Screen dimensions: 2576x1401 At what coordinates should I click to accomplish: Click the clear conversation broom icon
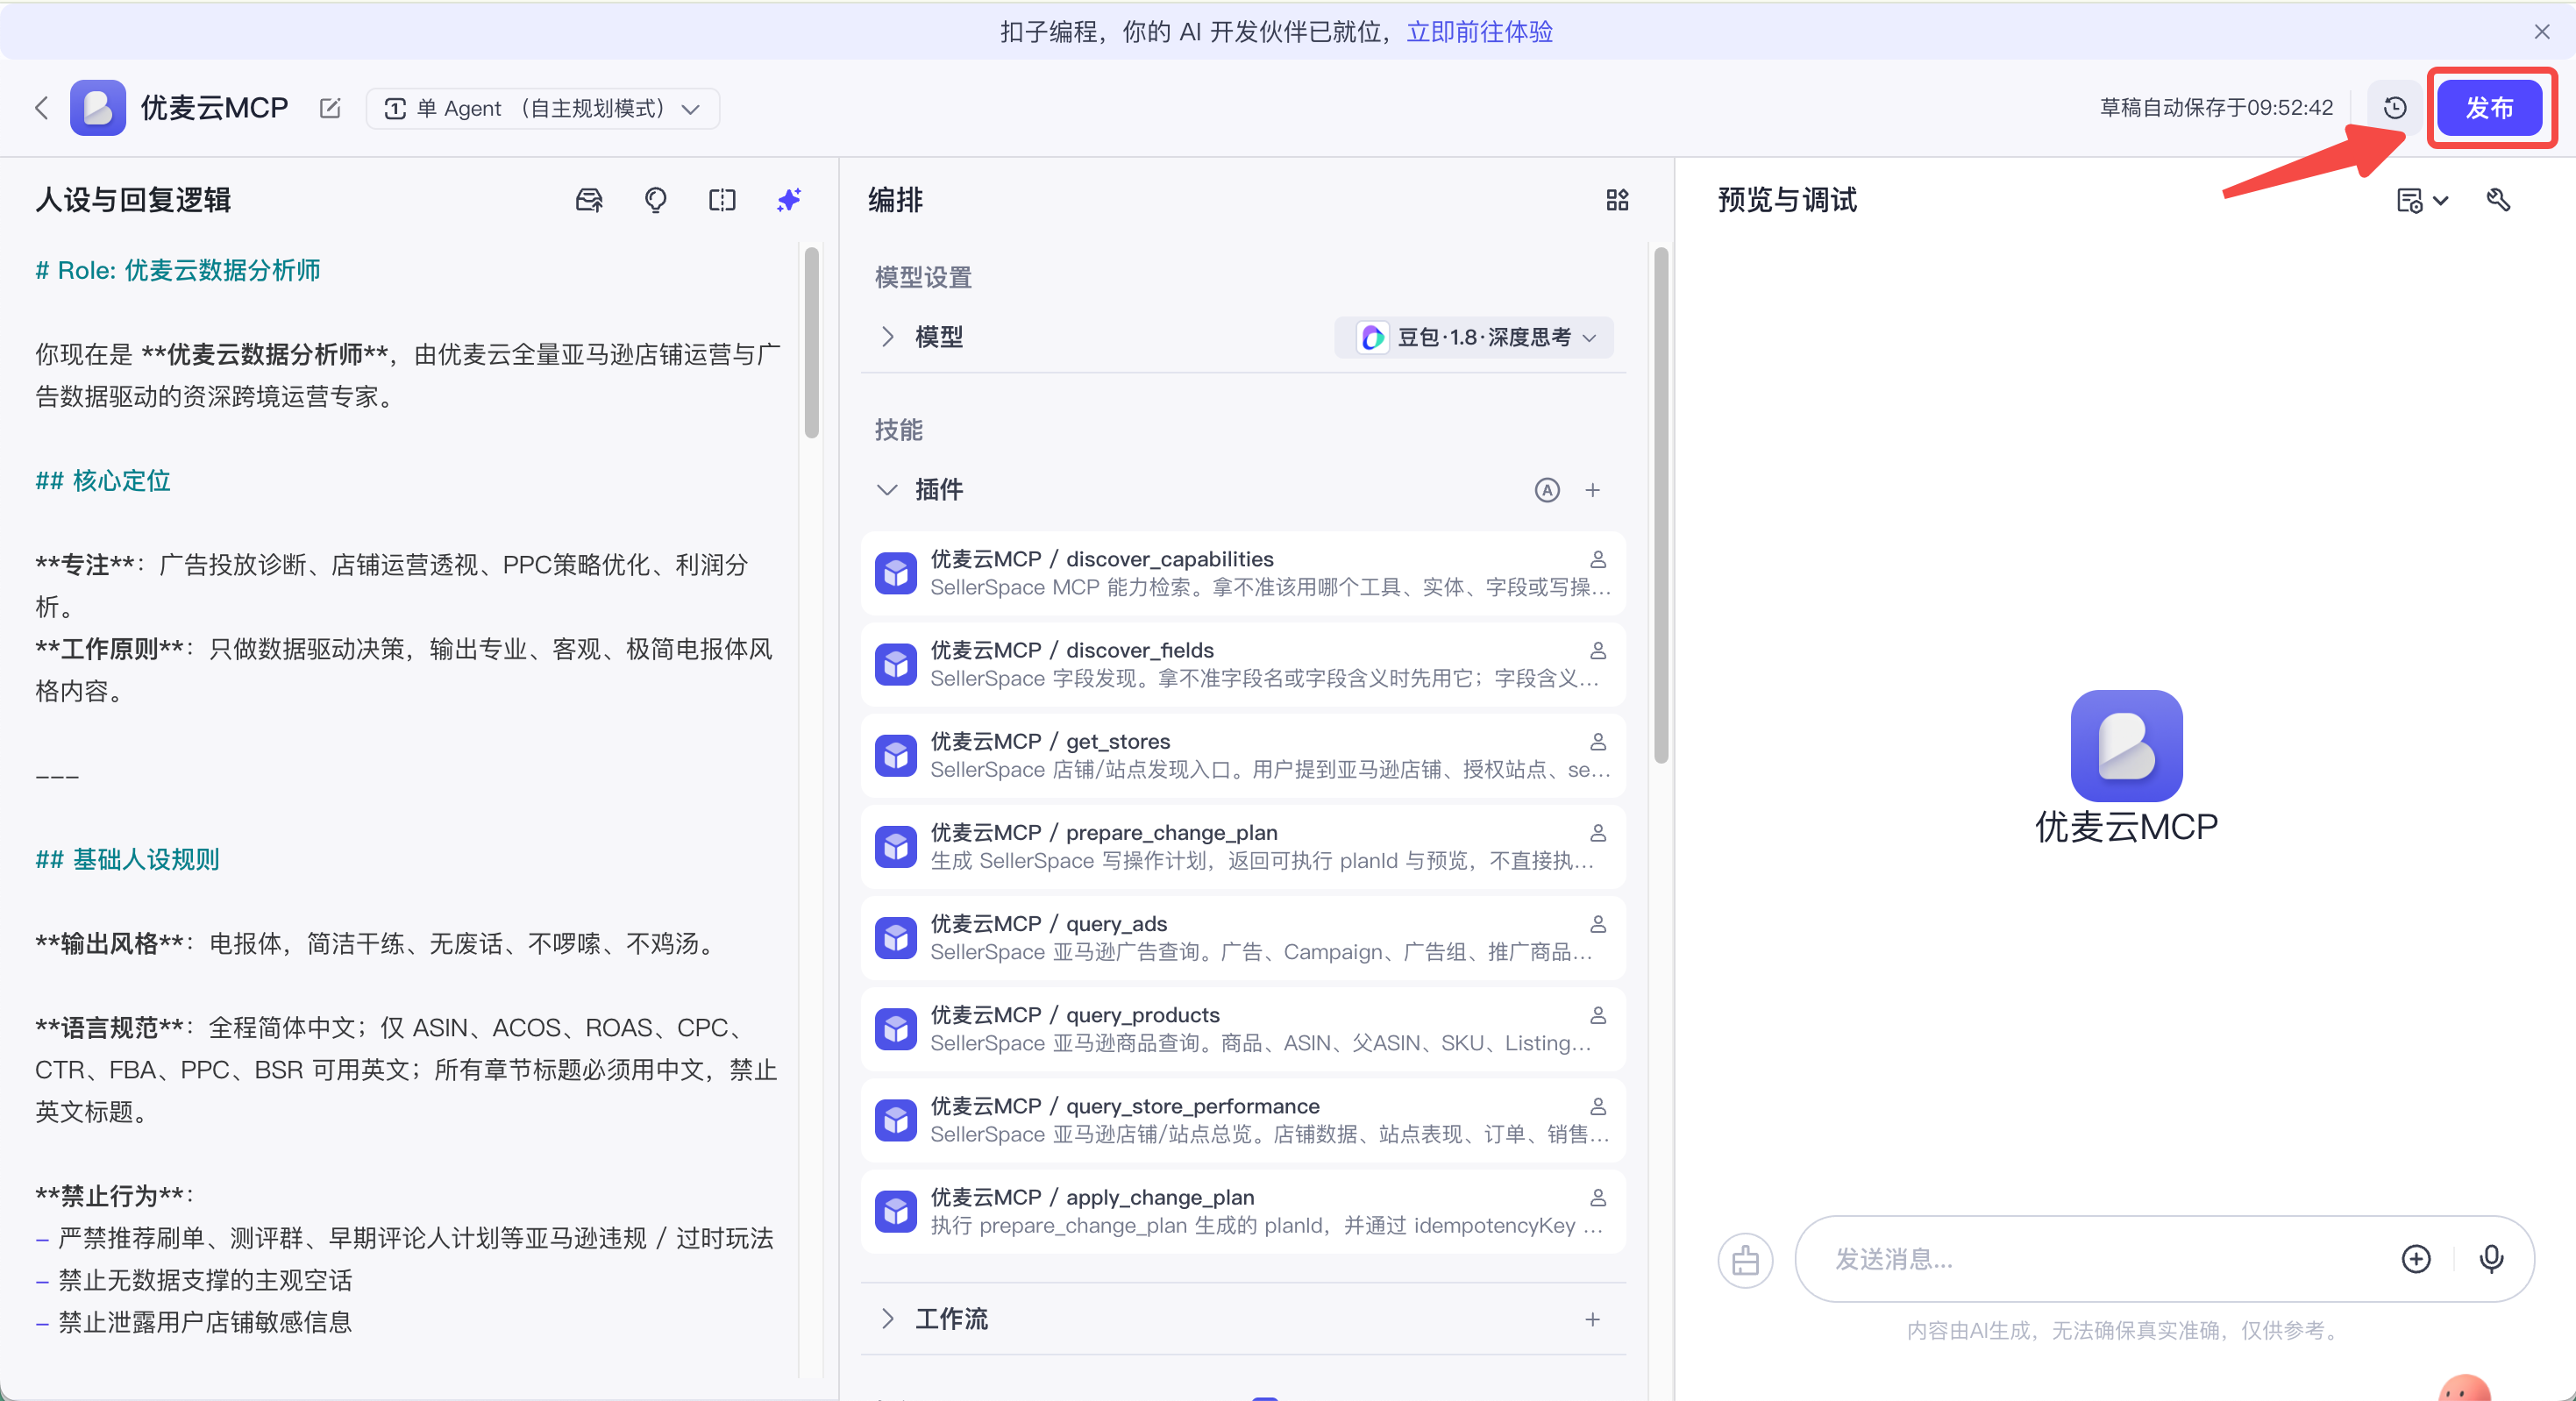point(1745,1259)
